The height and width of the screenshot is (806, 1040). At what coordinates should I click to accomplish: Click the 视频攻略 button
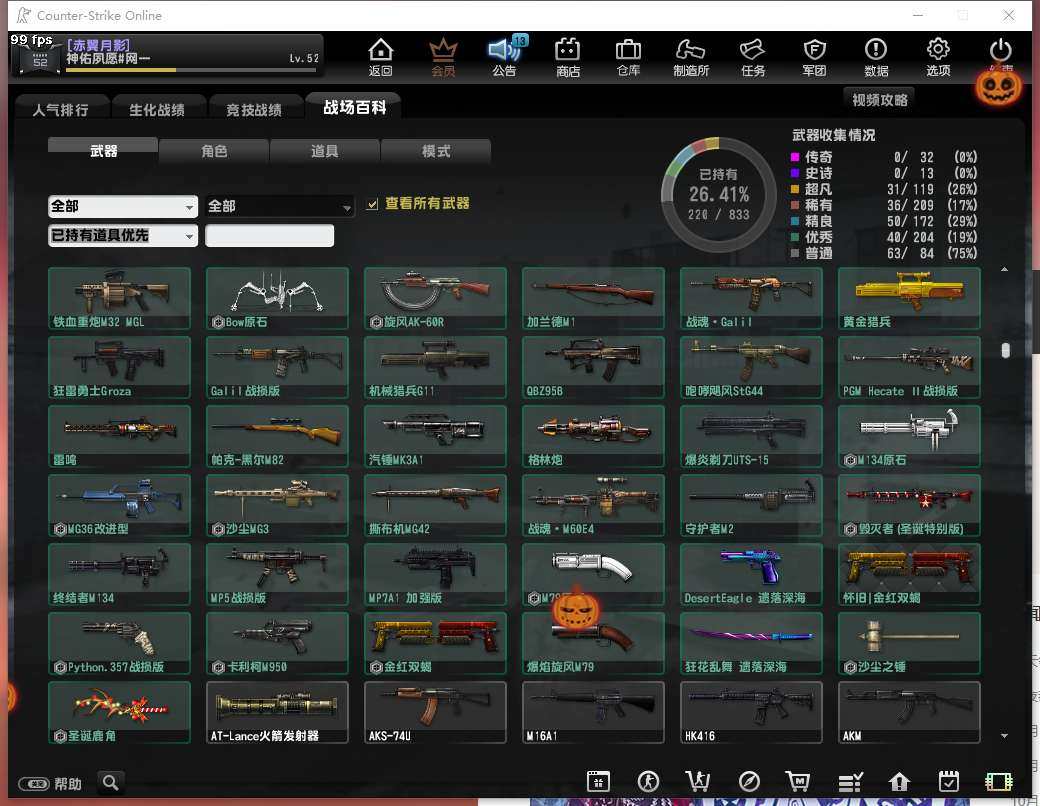click(x=879, y=100)
